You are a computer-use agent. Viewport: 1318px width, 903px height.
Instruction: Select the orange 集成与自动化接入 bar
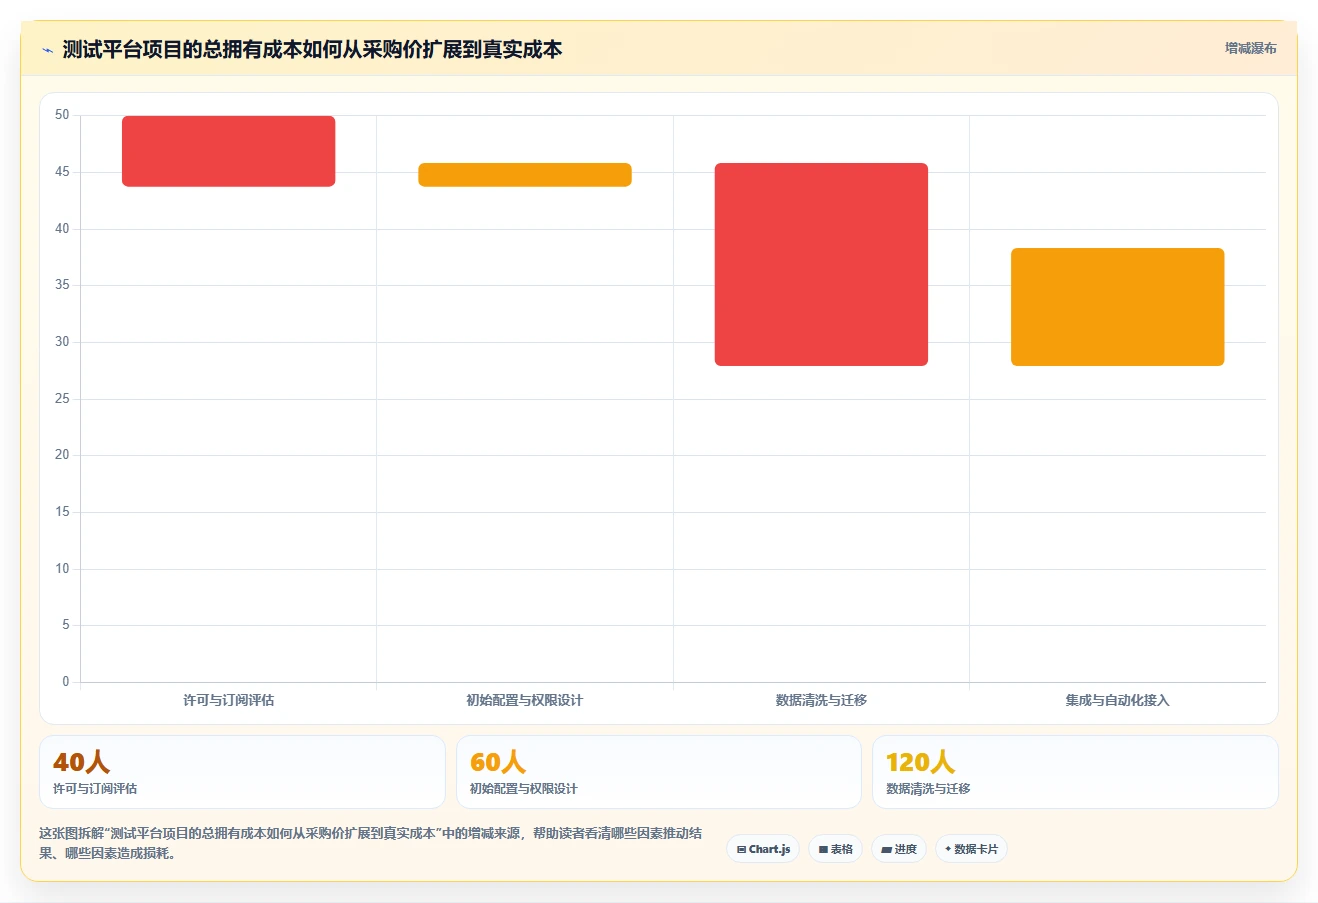pos(1117,307)
